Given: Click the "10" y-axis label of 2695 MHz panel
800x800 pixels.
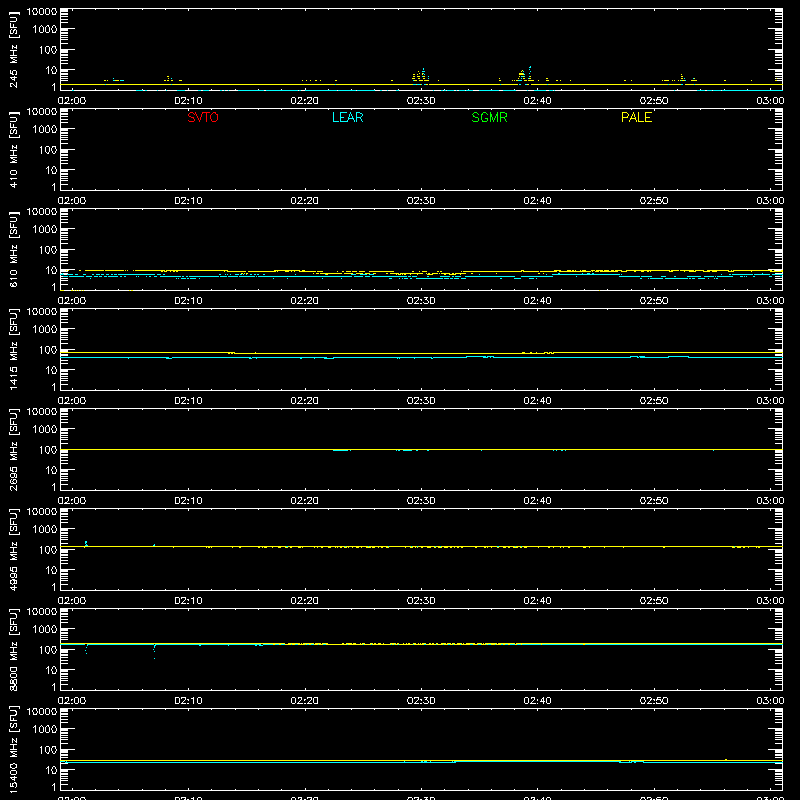Looking at the screenshot, I should coord(51,470).
